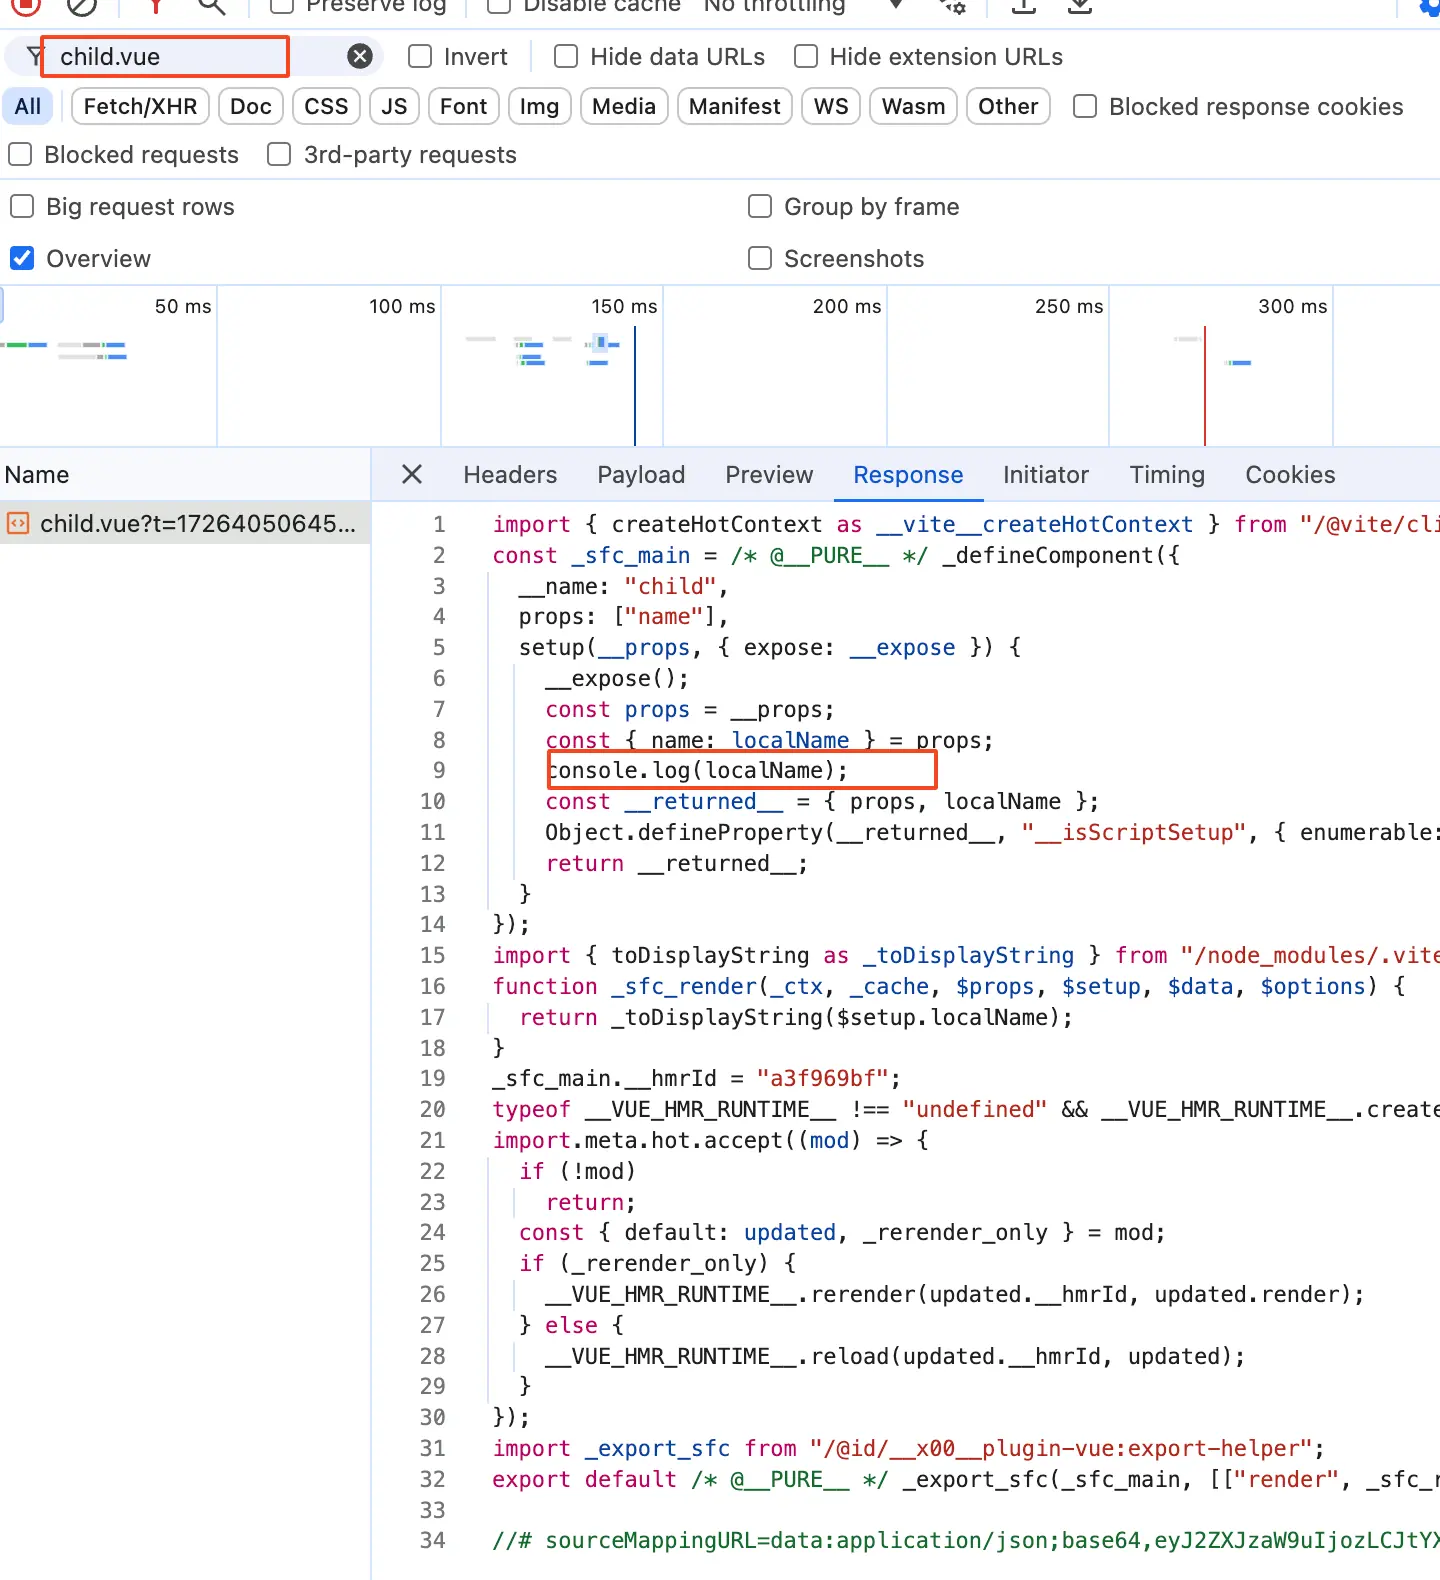
Task: Check Hide data URLs
Action: [567, 57]
